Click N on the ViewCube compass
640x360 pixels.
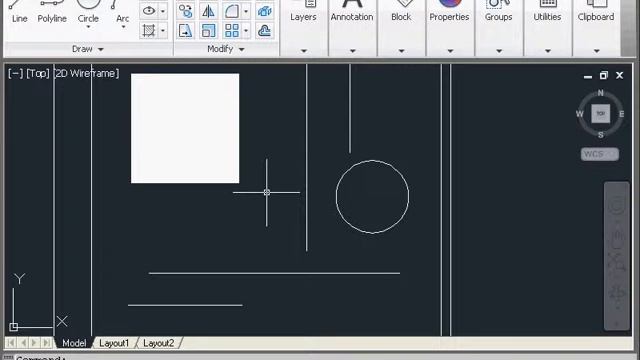600,93
